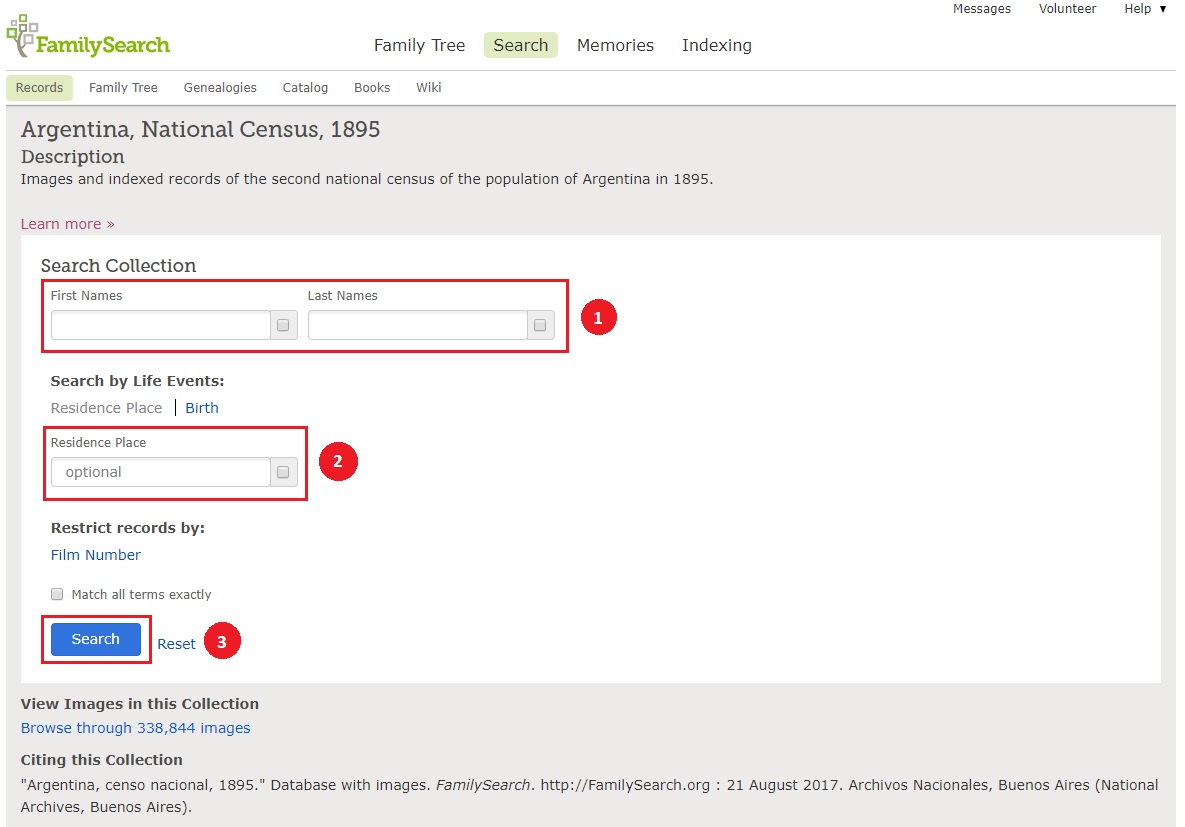Switch to the Genealogies sub-tab
1185x827 pixels.
220,88
